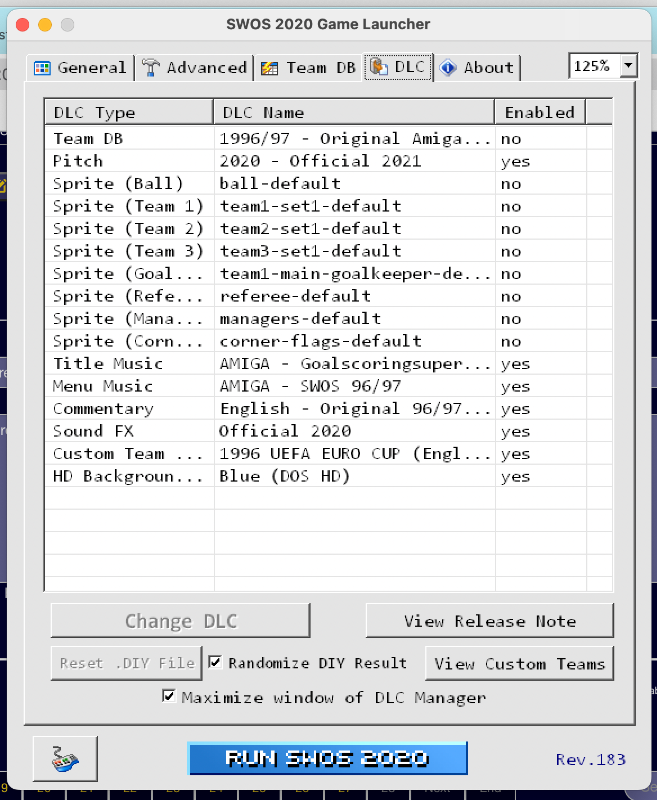Screen dimensions: 657x800
Task: Click the General tab grid icon
Action: pos(42,68)
